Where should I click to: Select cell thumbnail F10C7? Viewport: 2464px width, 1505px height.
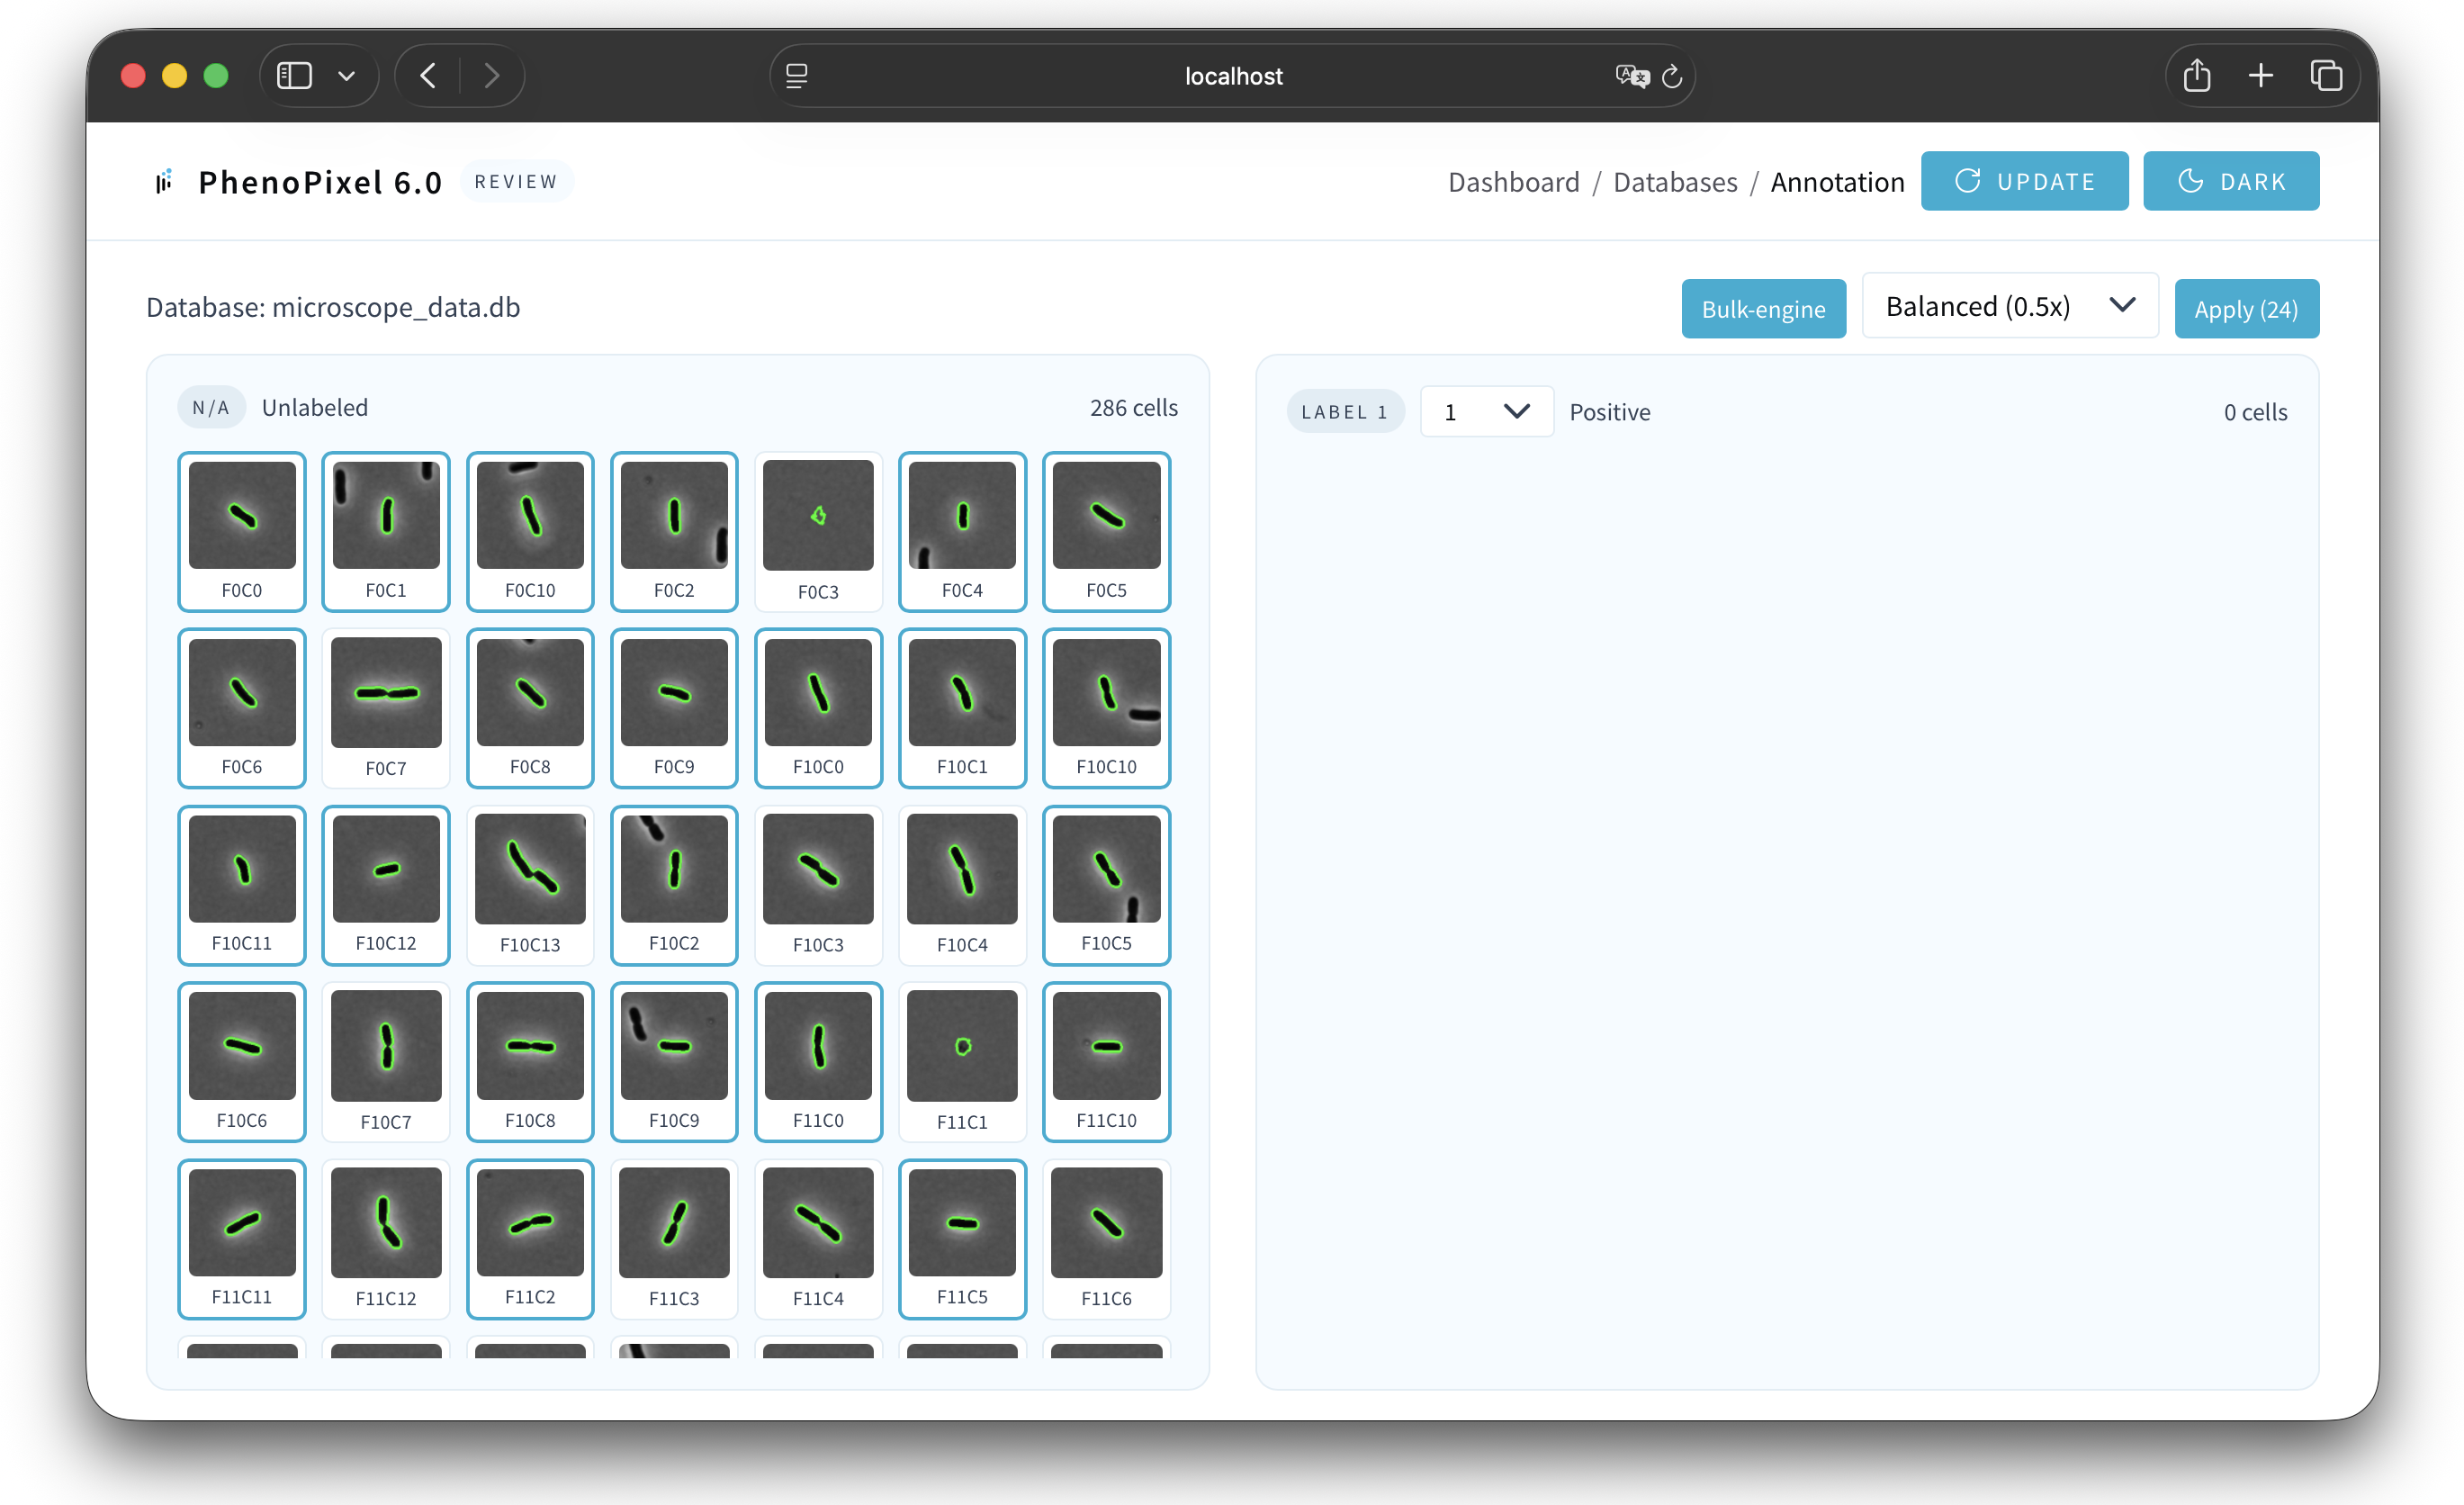(x=386, y=1045)
